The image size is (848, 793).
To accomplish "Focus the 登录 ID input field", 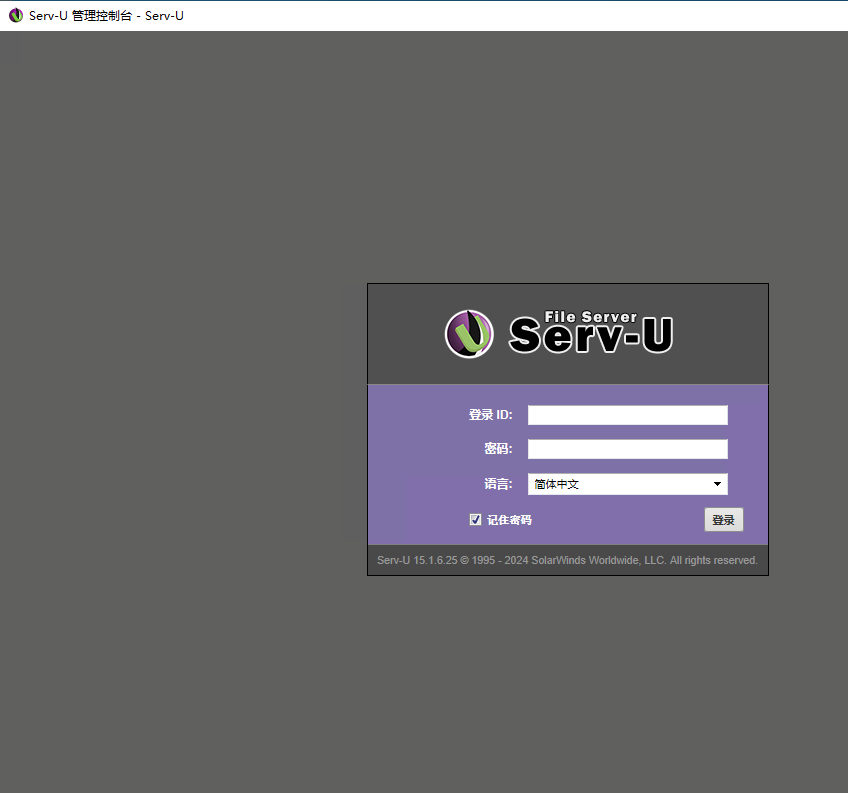I will (x=627, y=415).
